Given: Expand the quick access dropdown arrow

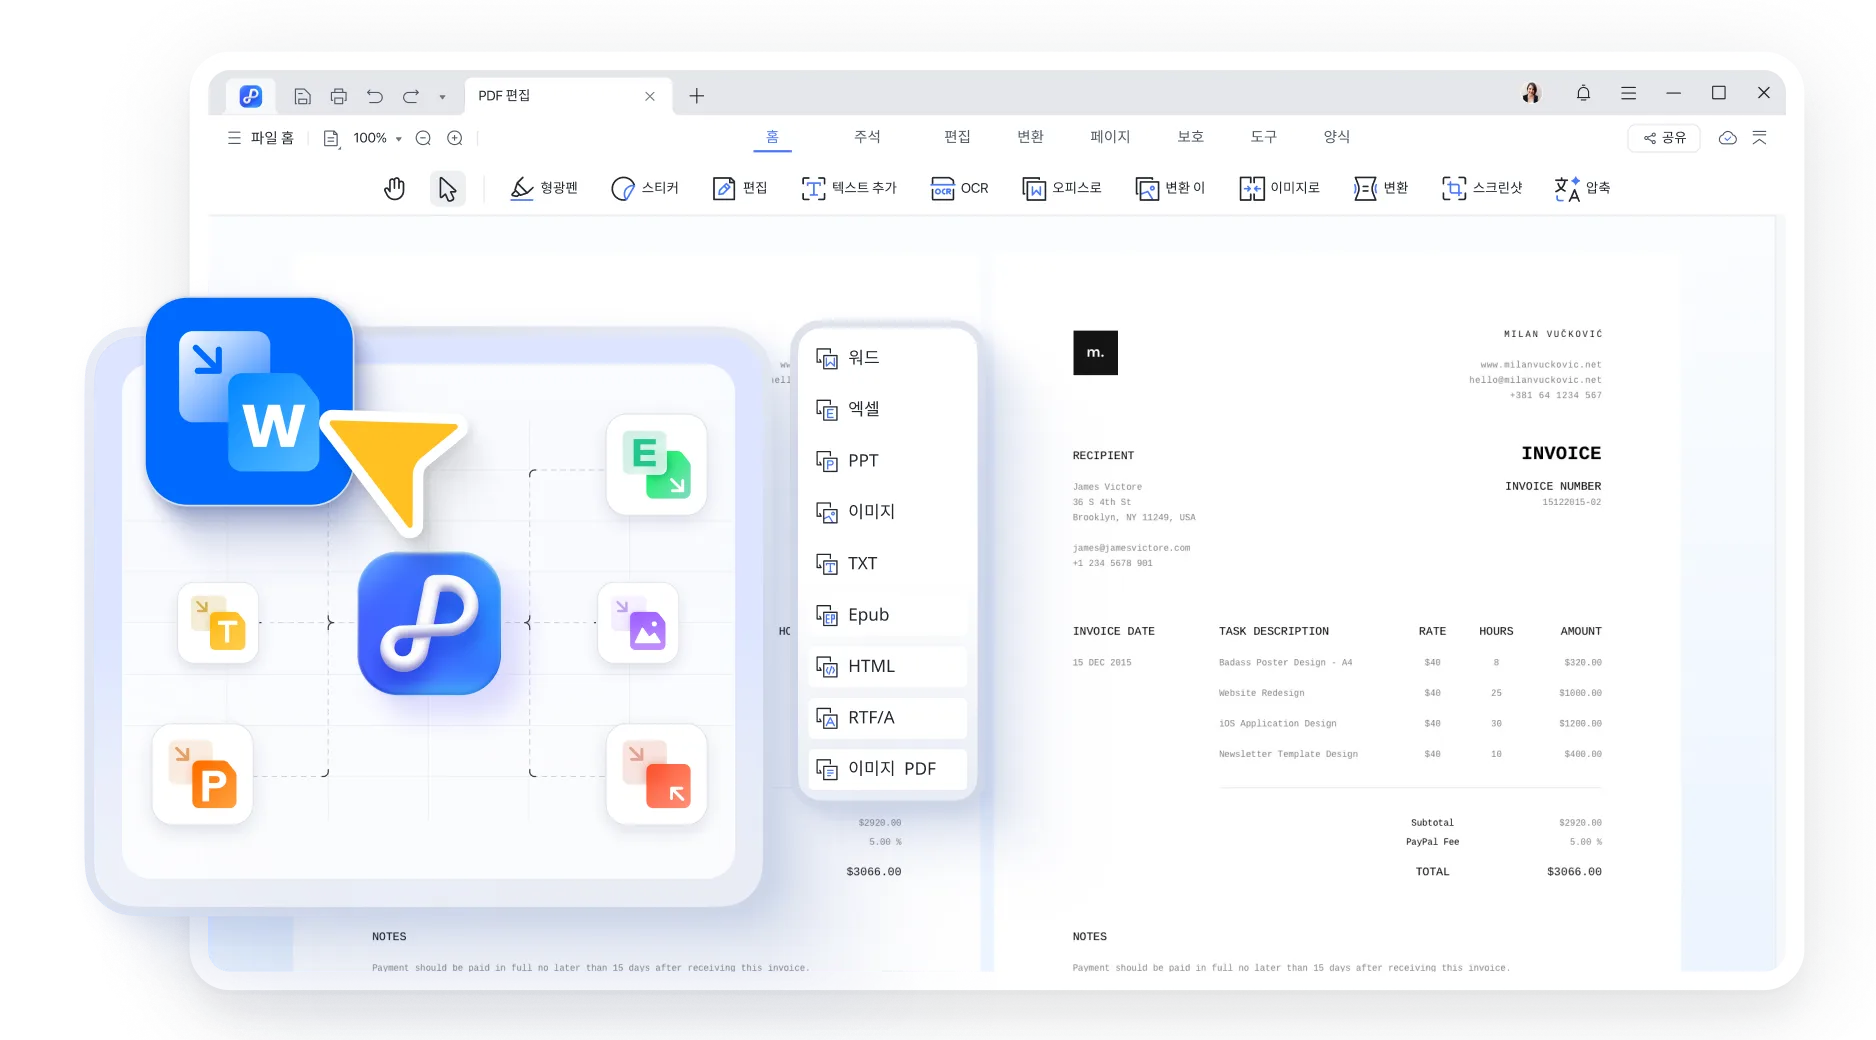Looking at the screenshot, I should point(442,97).
